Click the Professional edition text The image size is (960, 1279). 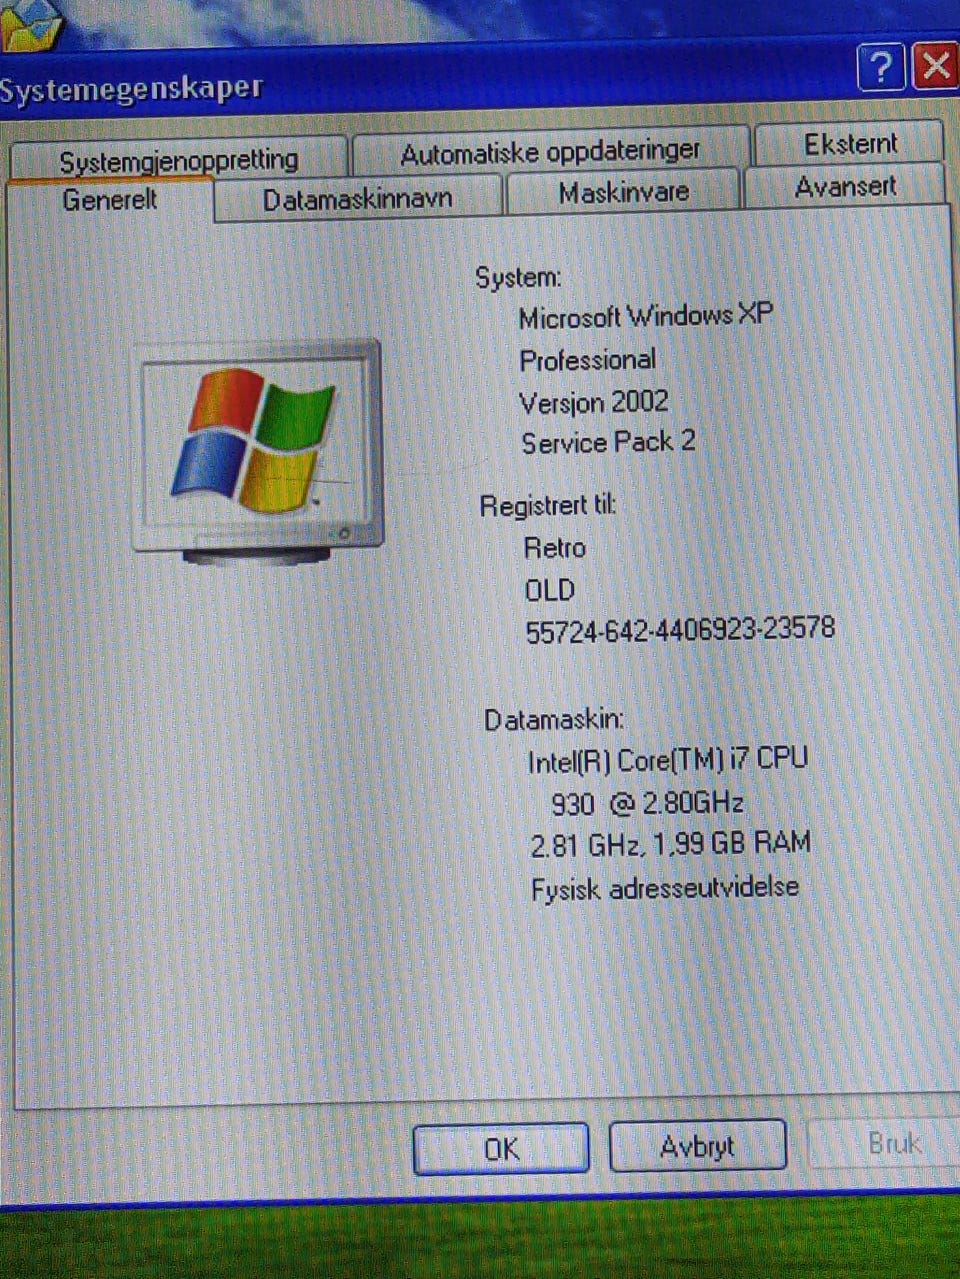[588, 360]
